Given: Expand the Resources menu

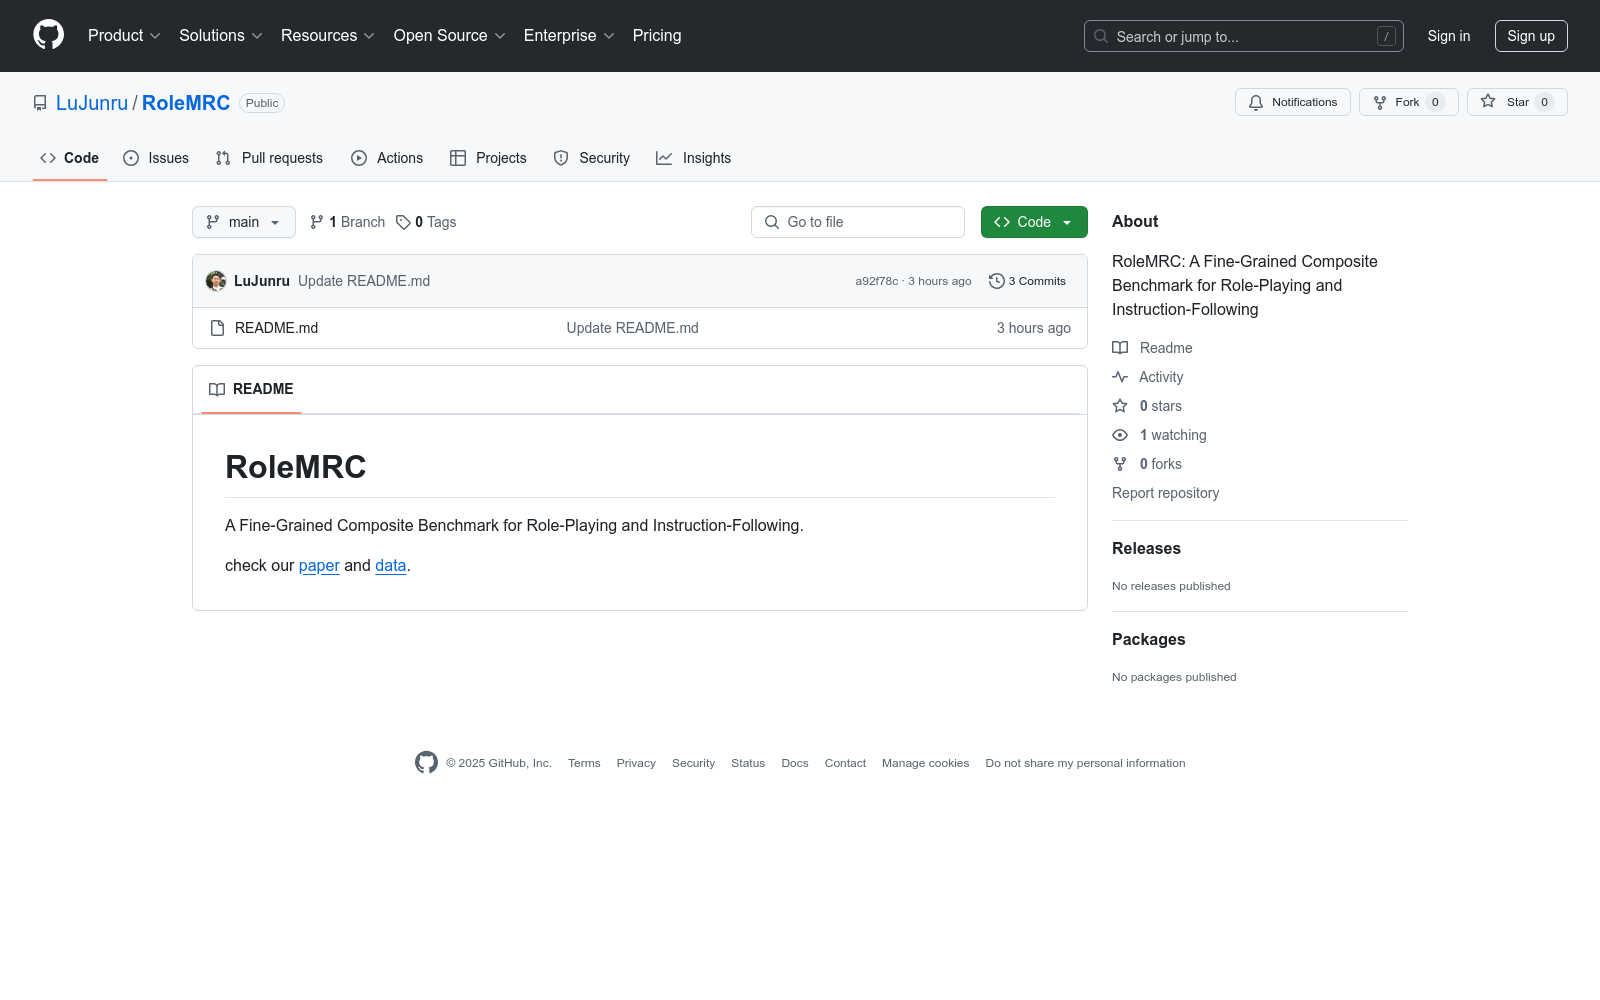Looking at the screenshot, I should point(328,35).
